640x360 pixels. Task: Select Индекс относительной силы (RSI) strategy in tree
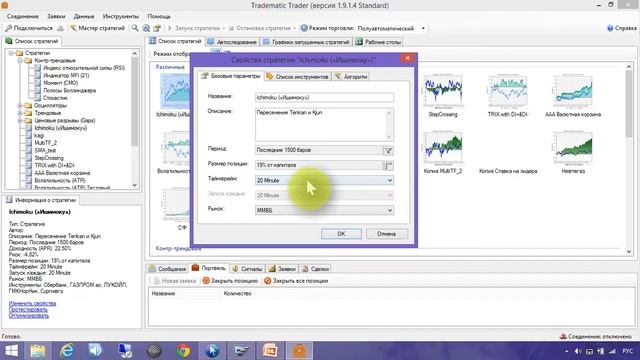[x=84, y=68]
